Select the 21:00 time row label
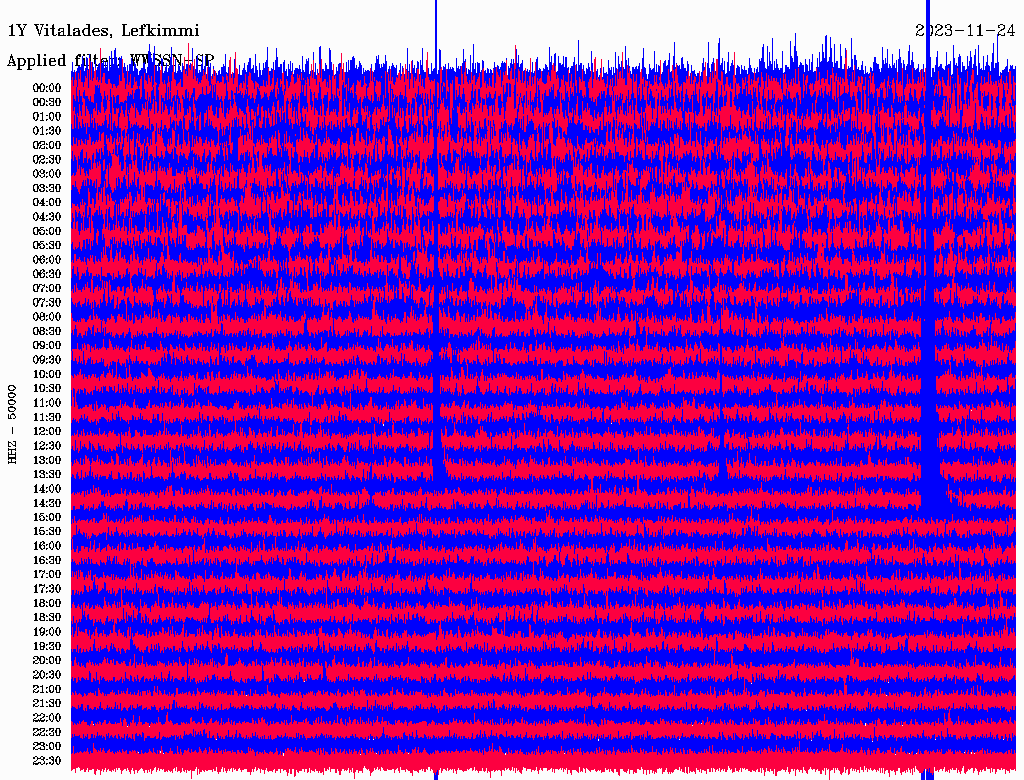 (47, 689)
